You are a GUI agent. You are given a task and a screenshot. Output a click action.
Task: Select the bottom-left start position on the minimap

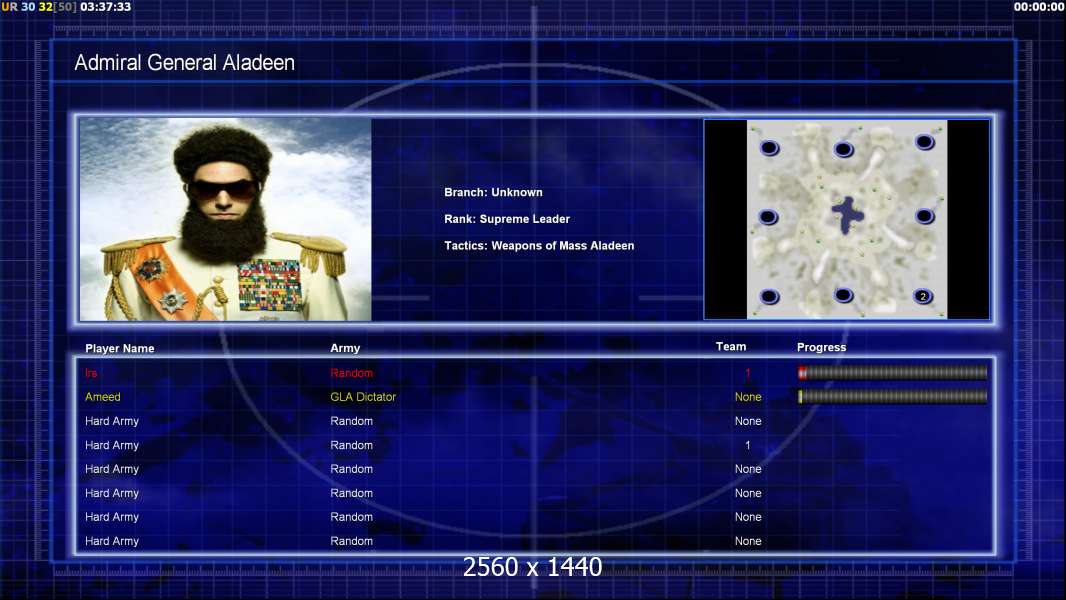tap(769, 296)
